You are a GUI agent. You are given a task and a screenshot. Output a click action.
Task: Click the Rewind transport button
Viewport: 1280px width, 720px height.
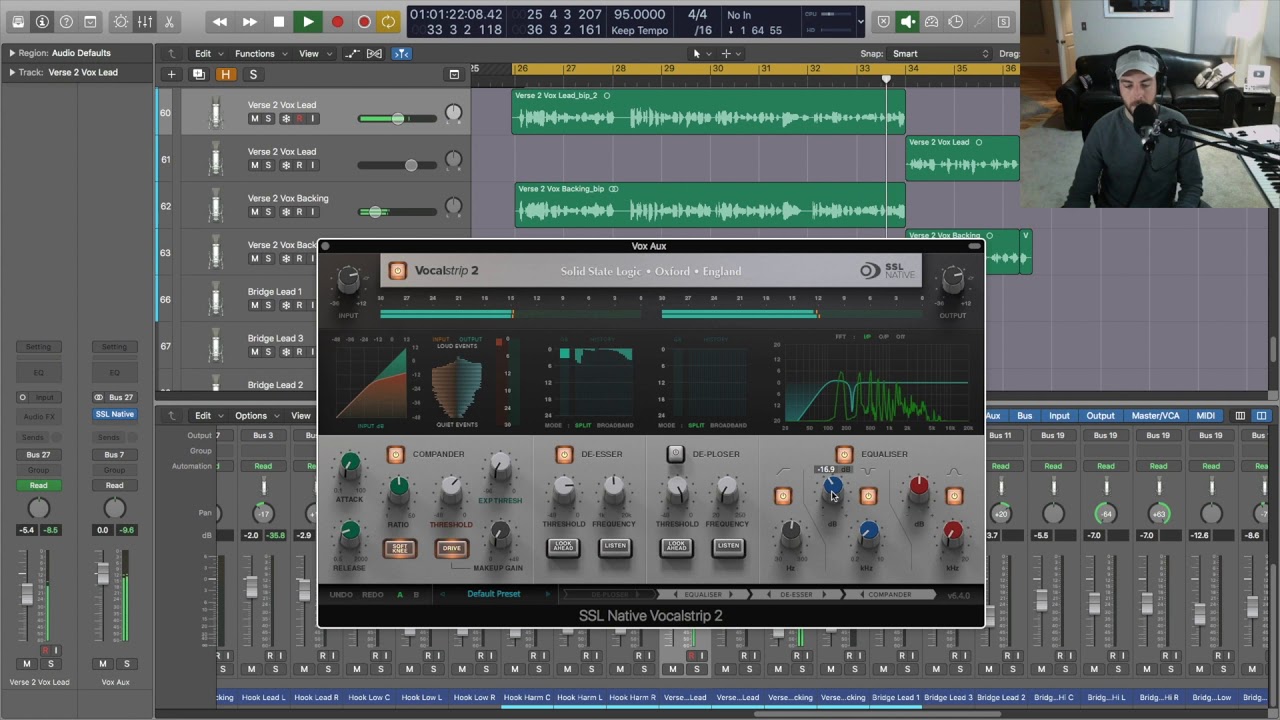[x=220, y=21]
